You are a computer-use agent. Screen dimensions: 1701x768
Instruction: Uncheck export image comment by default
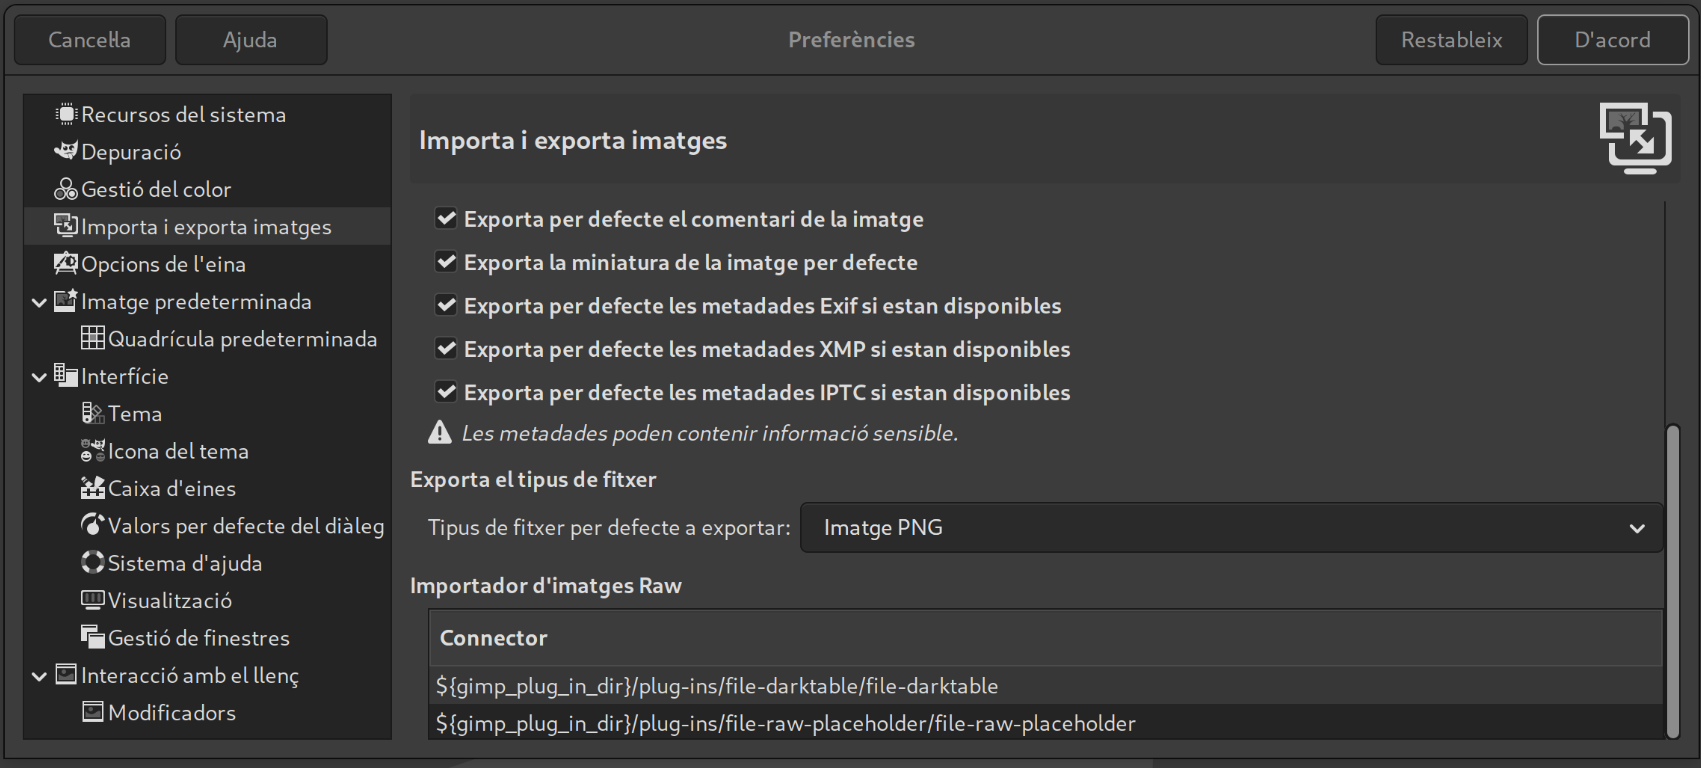pos(447,219)
